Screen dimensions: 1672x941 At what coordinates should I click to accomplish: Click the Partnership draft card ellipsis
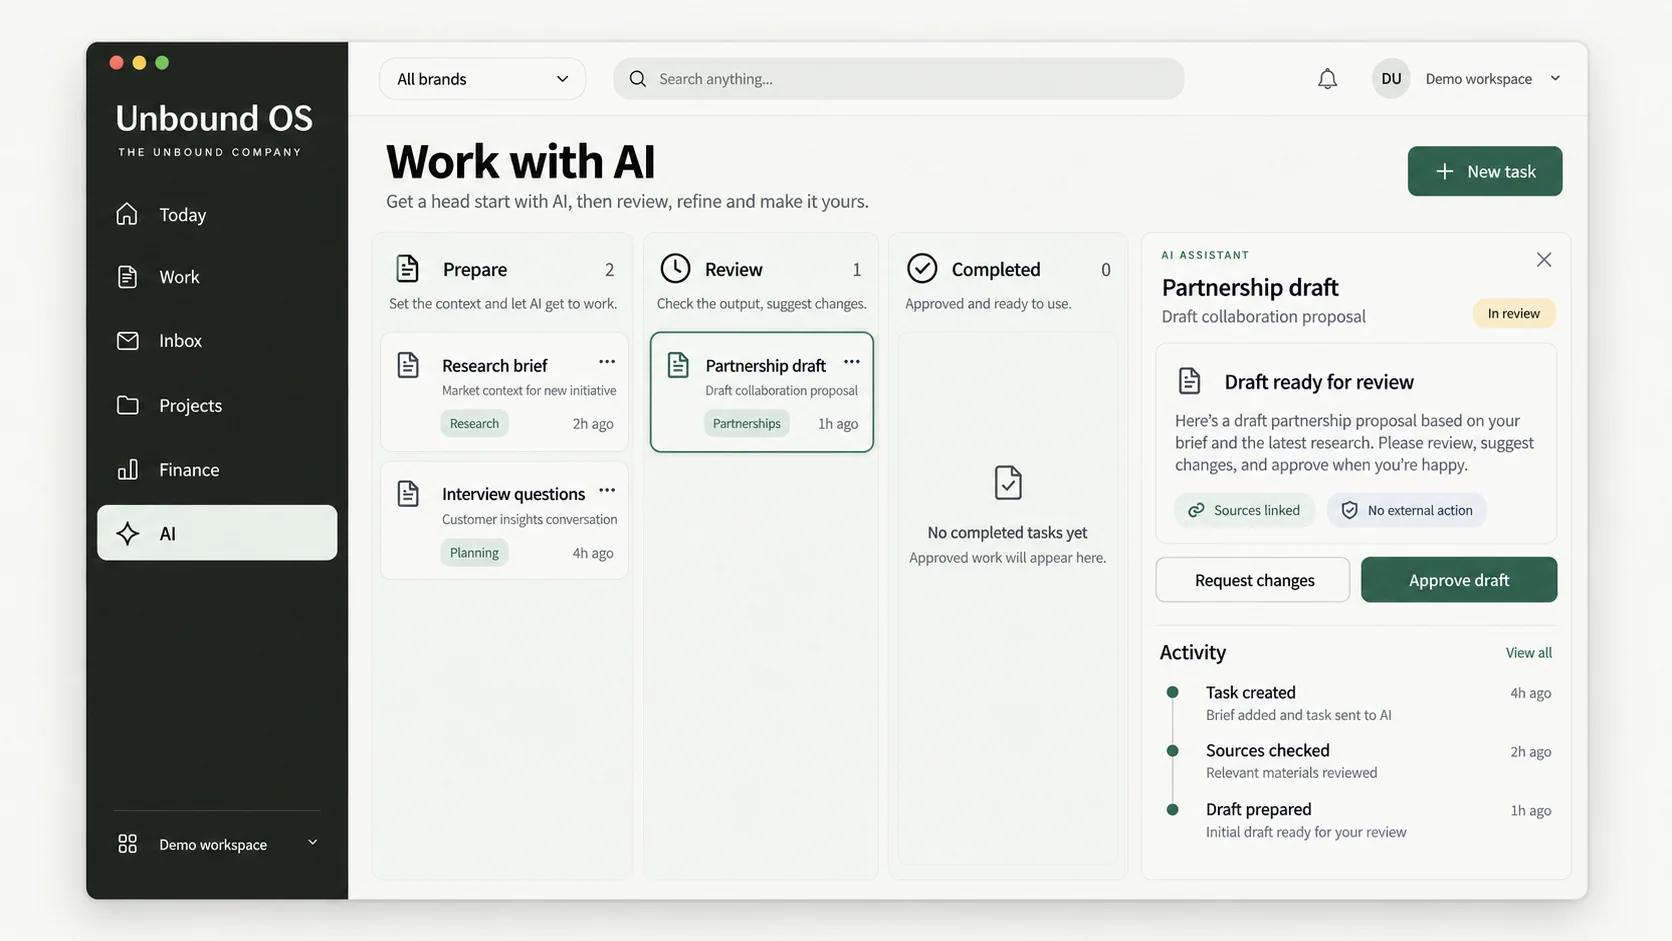coord(851,362)
